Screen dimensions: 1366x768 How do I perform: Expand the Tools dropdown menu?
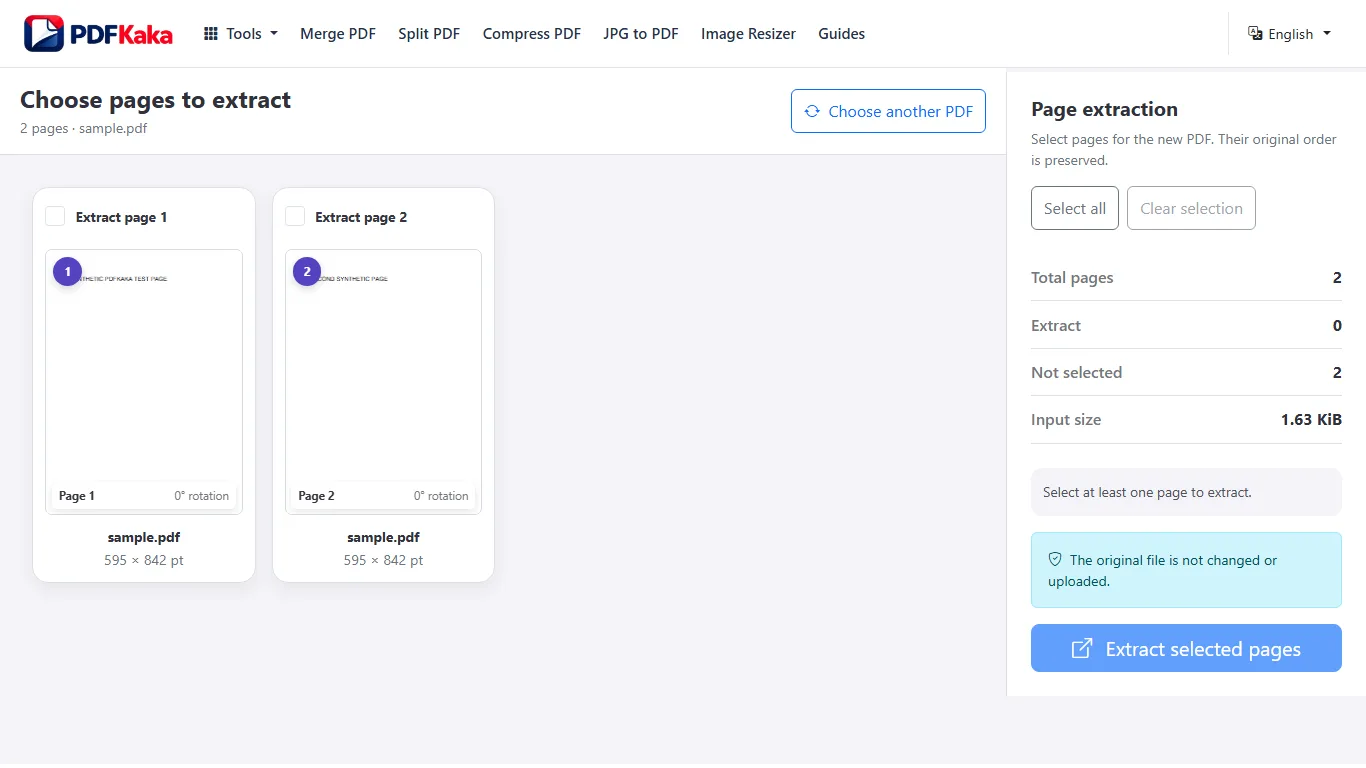tap(241, 34)
